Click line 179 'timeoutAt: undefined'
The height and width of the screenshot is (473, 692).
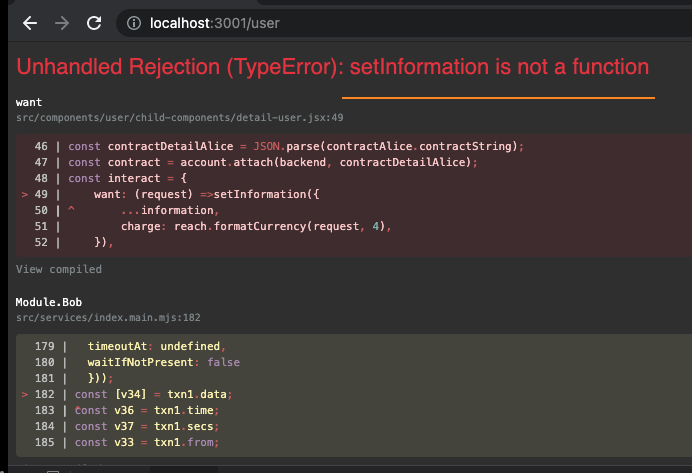point(130,346)
